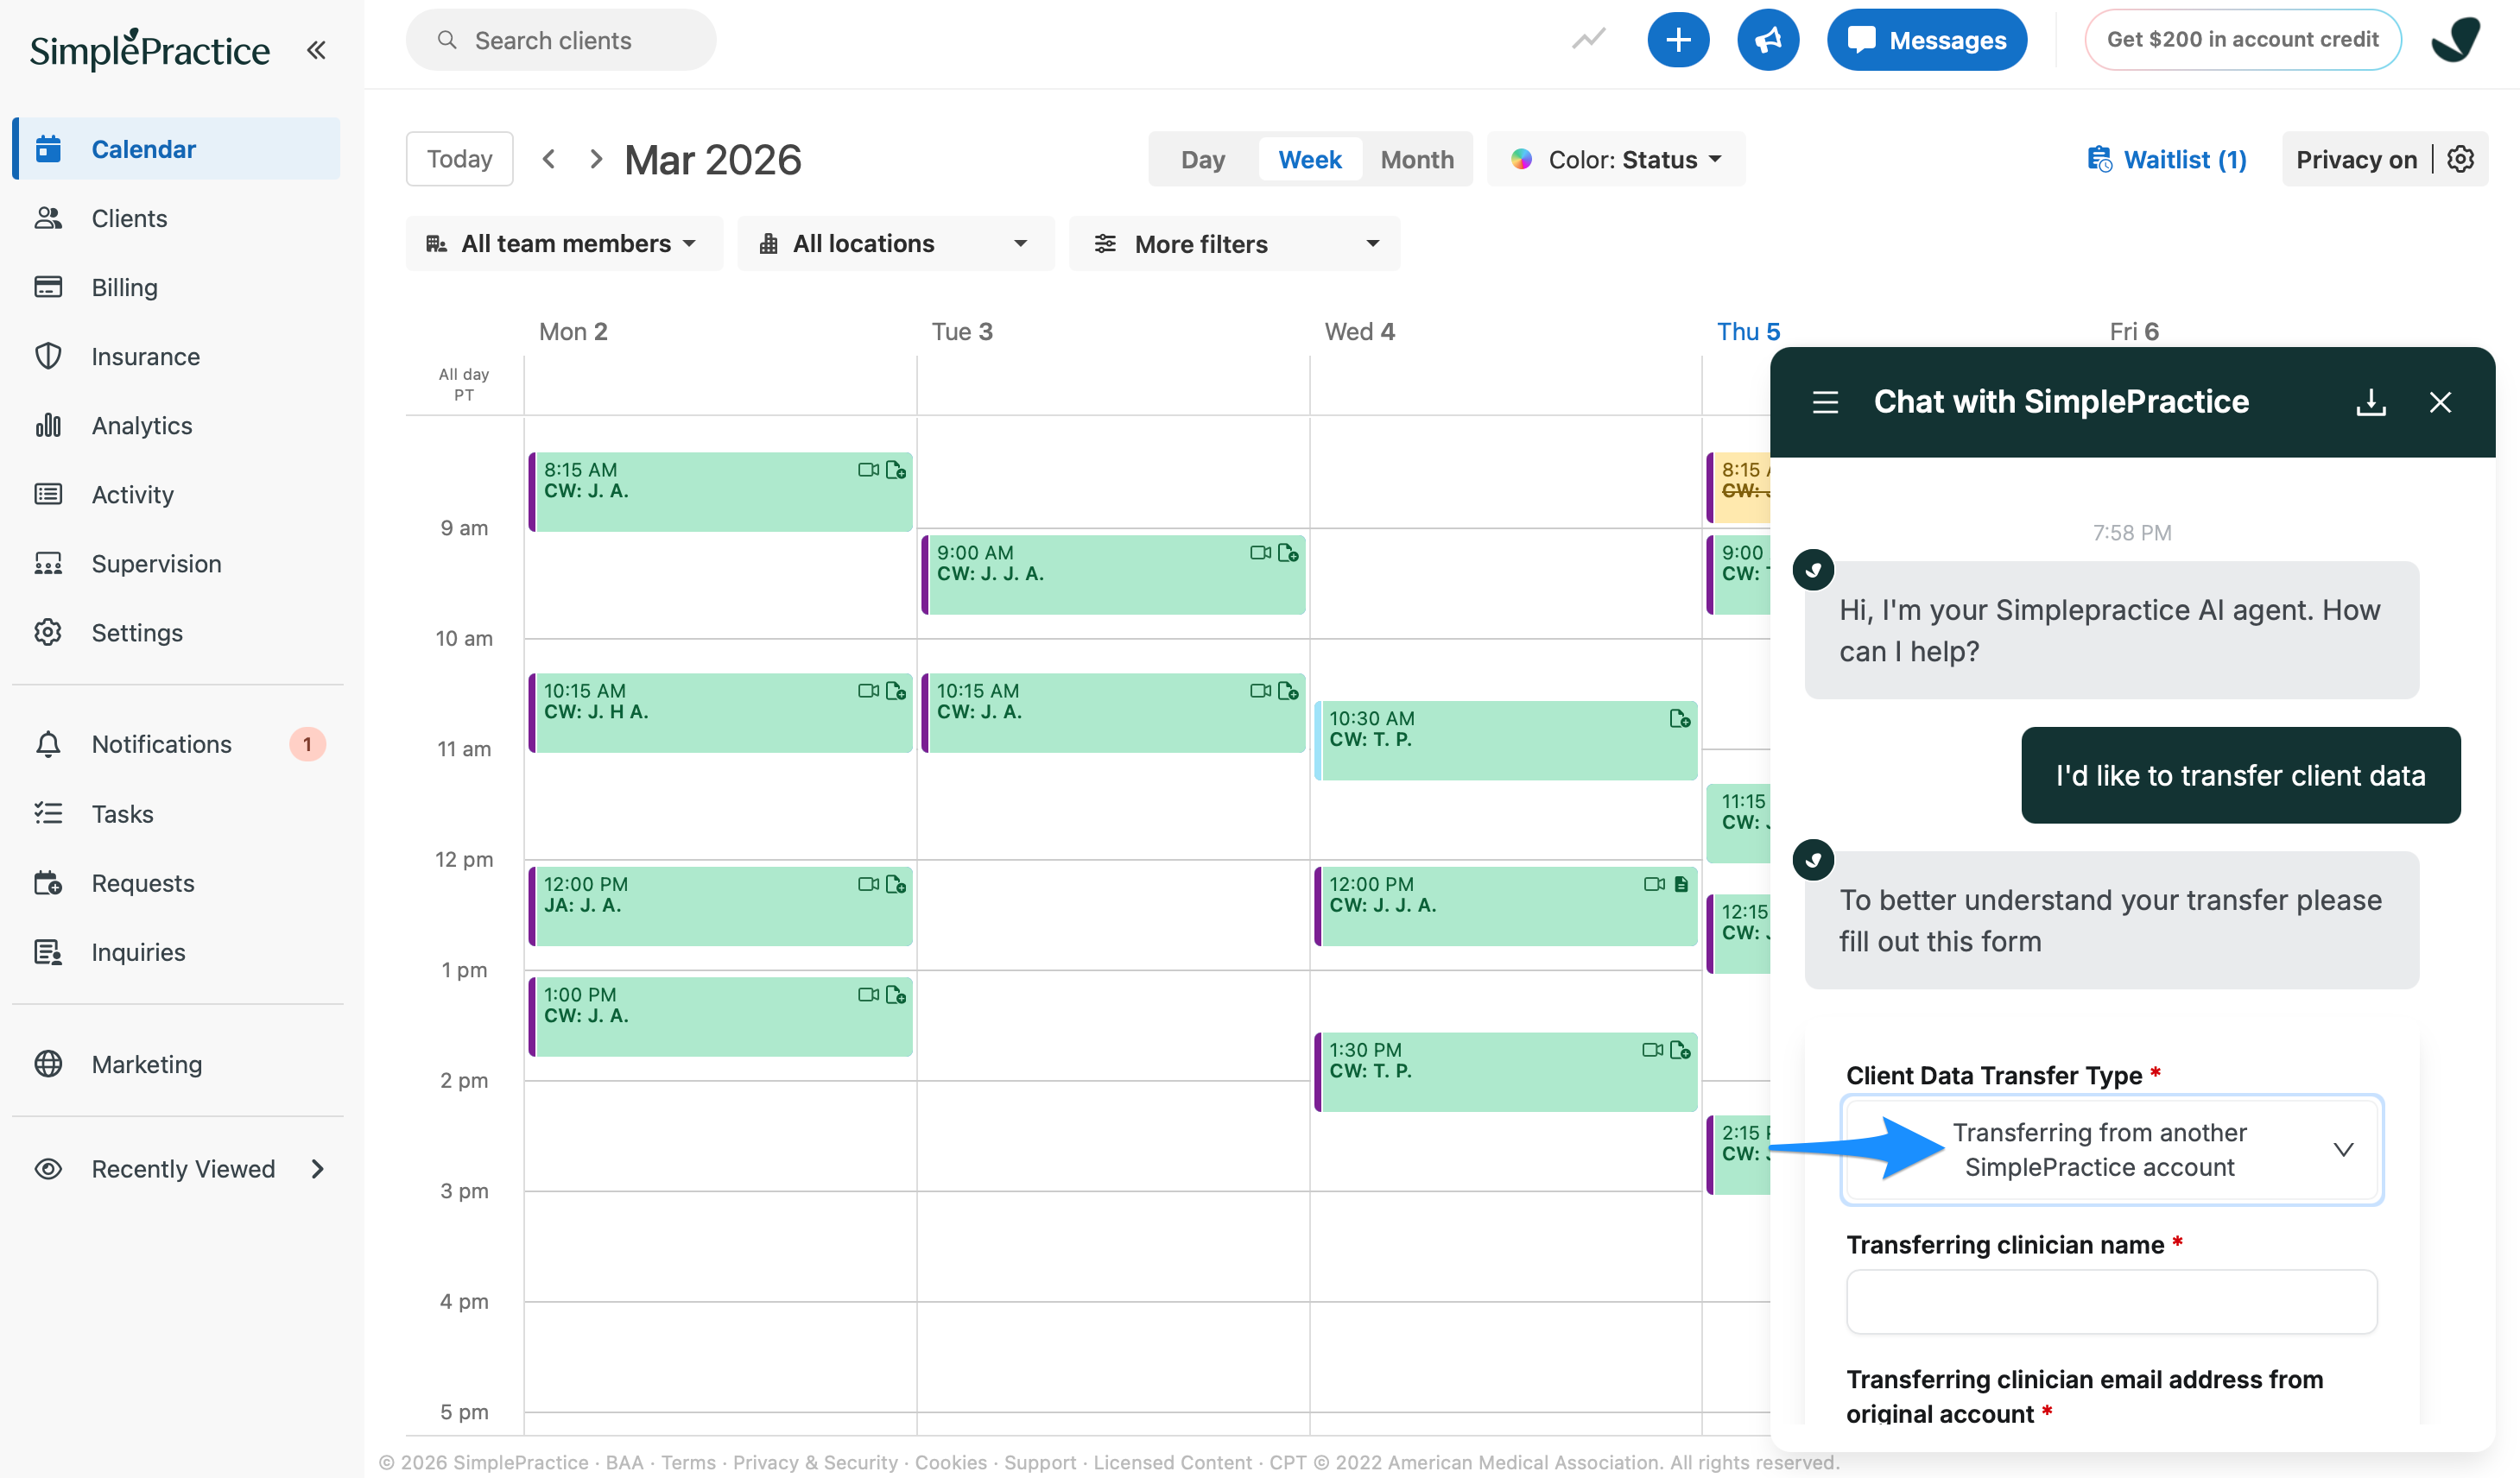Open Clients in the sidebar
This screenshot has height=1478, width=2520.
pyautogui.click(x=178, y=218)
